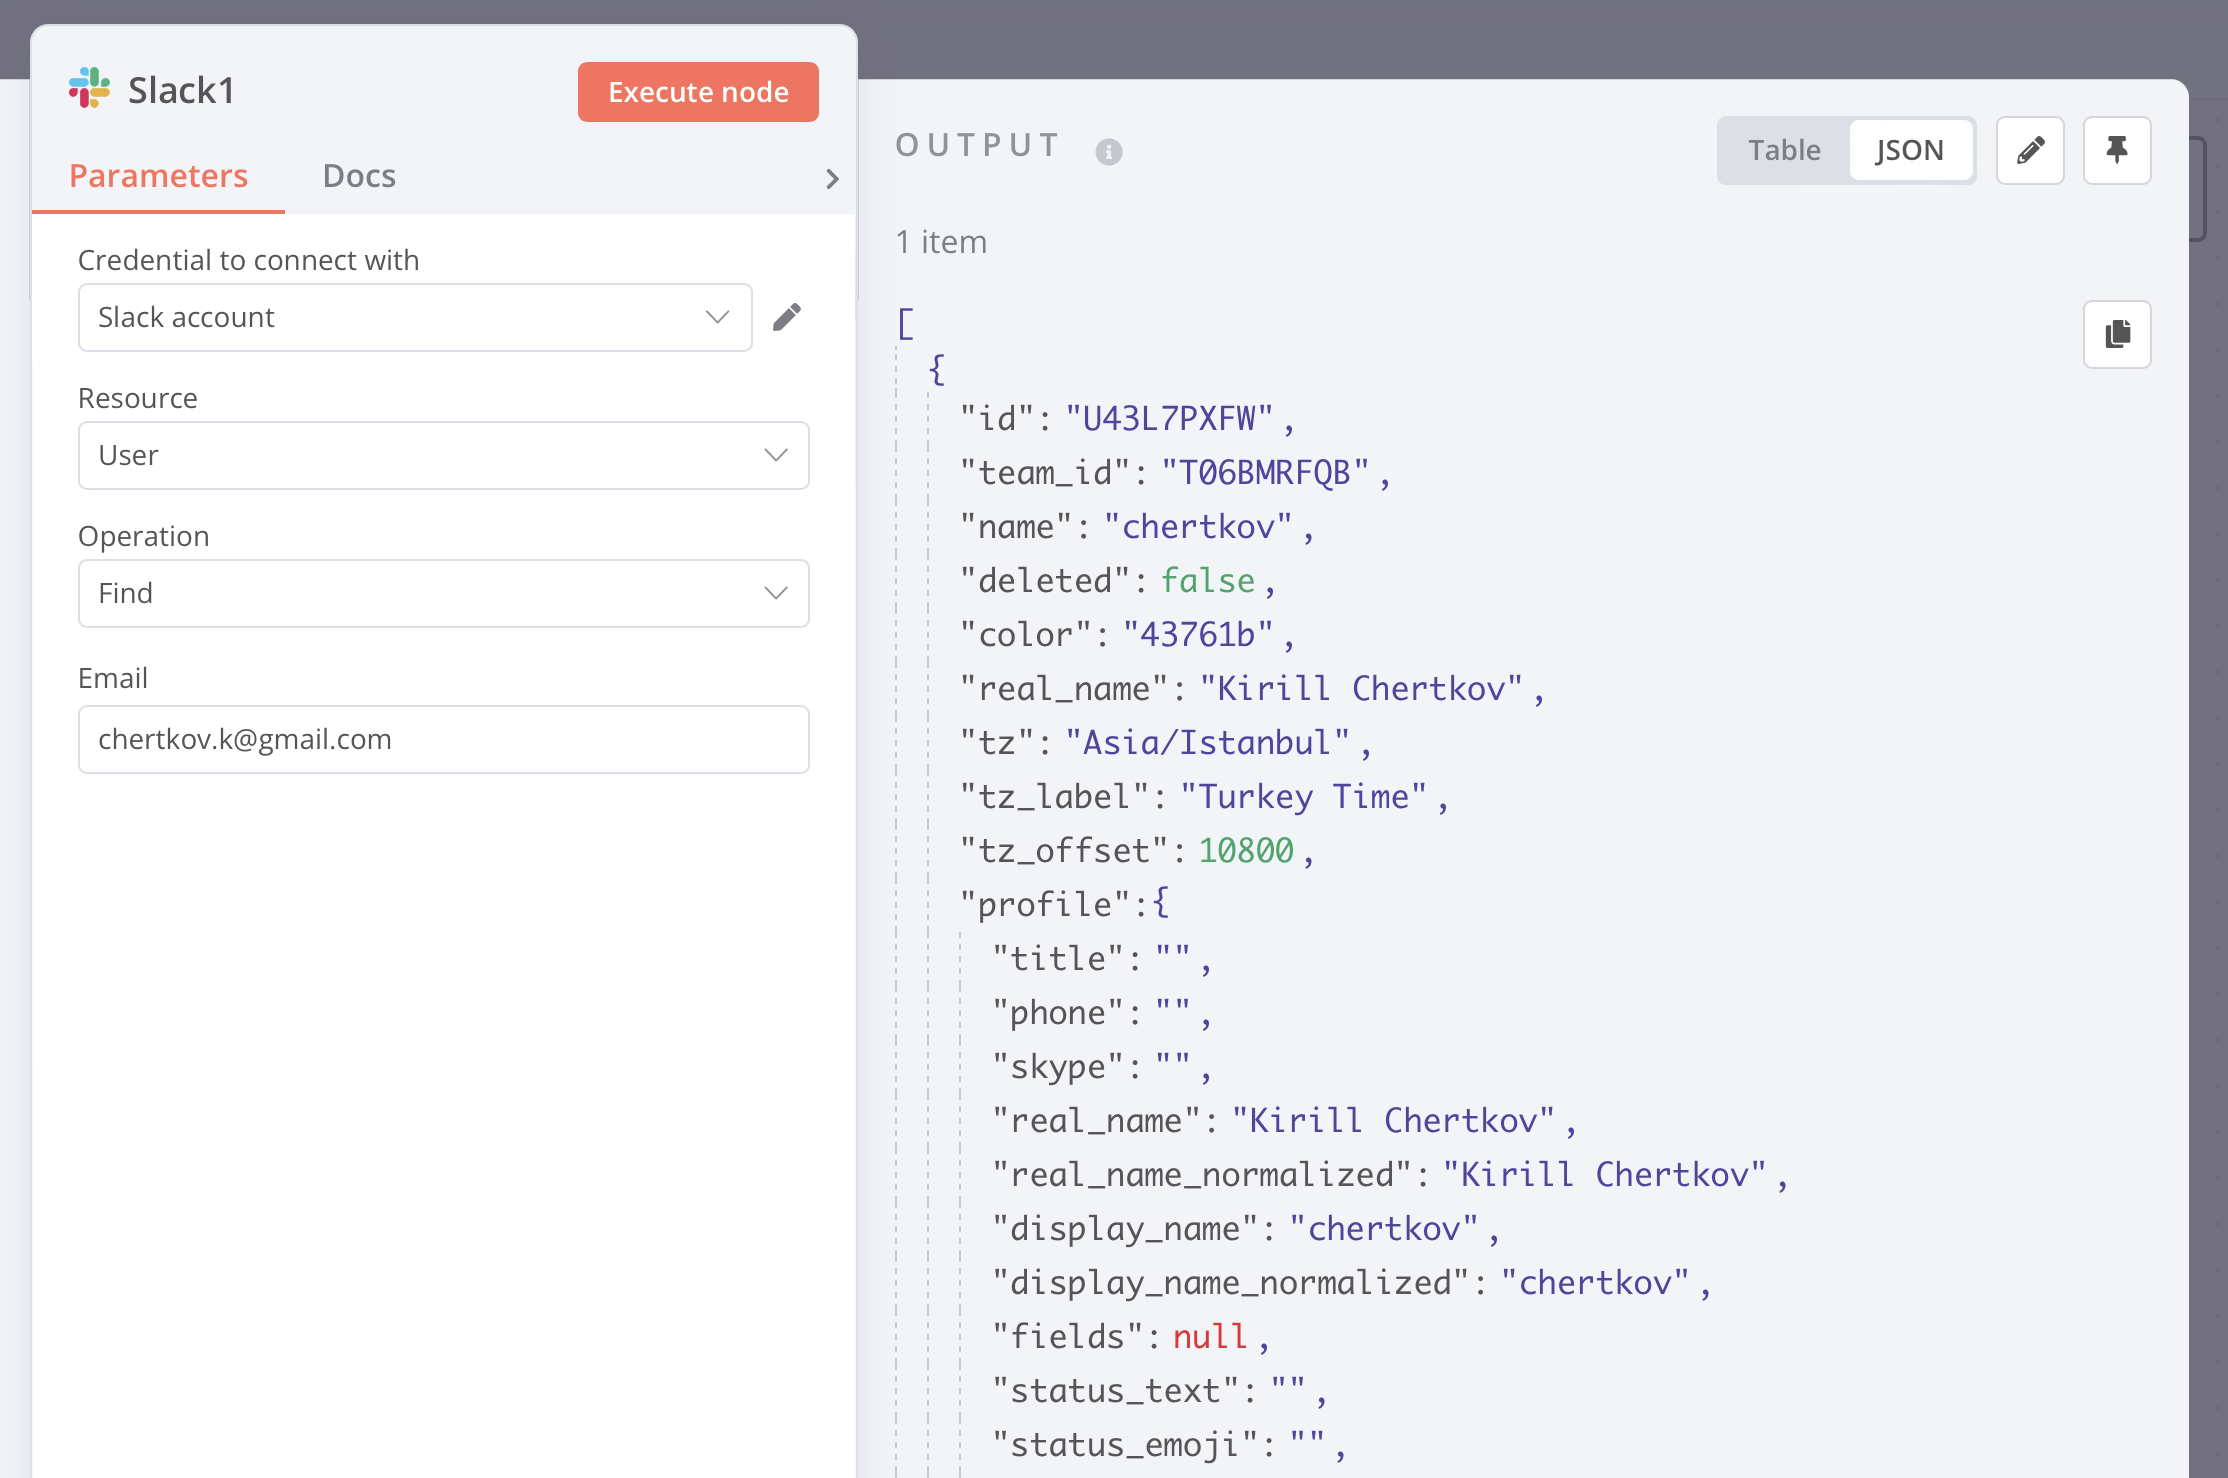
Task: Select the Parameters tab
Action: pos(158,175)
